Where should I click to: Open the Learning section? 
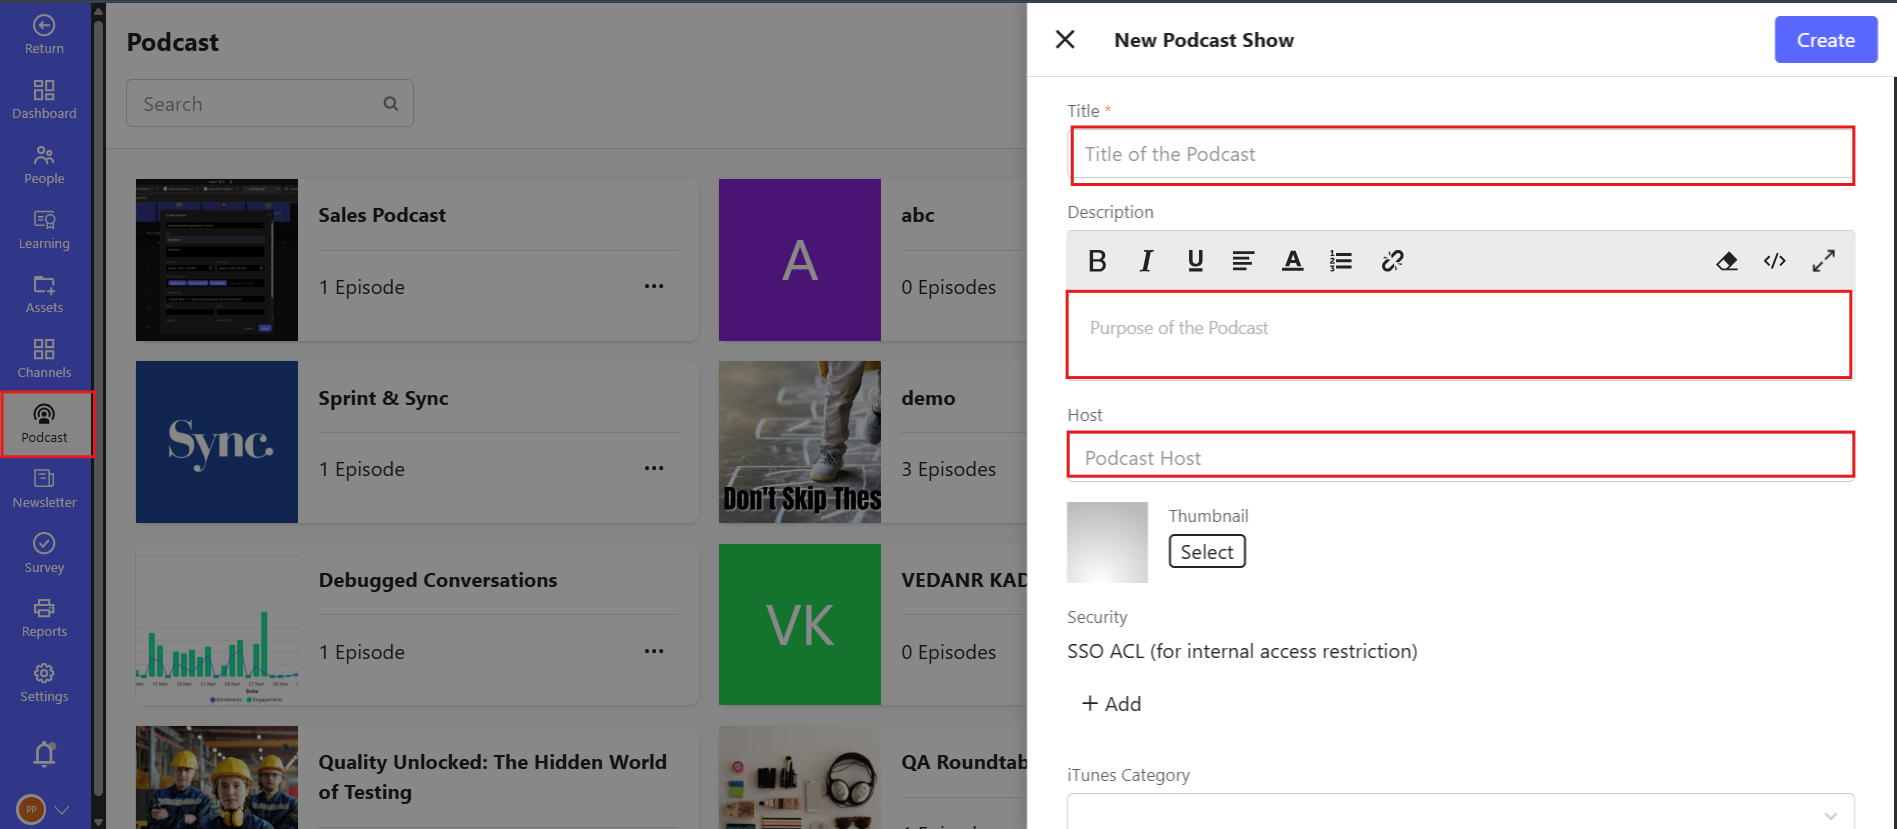(44, 229)
